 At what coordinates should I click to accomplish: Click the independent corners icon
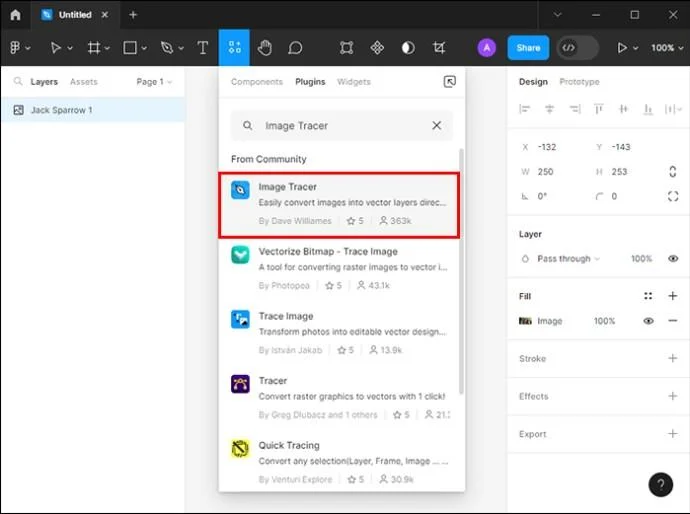point(673,196)
